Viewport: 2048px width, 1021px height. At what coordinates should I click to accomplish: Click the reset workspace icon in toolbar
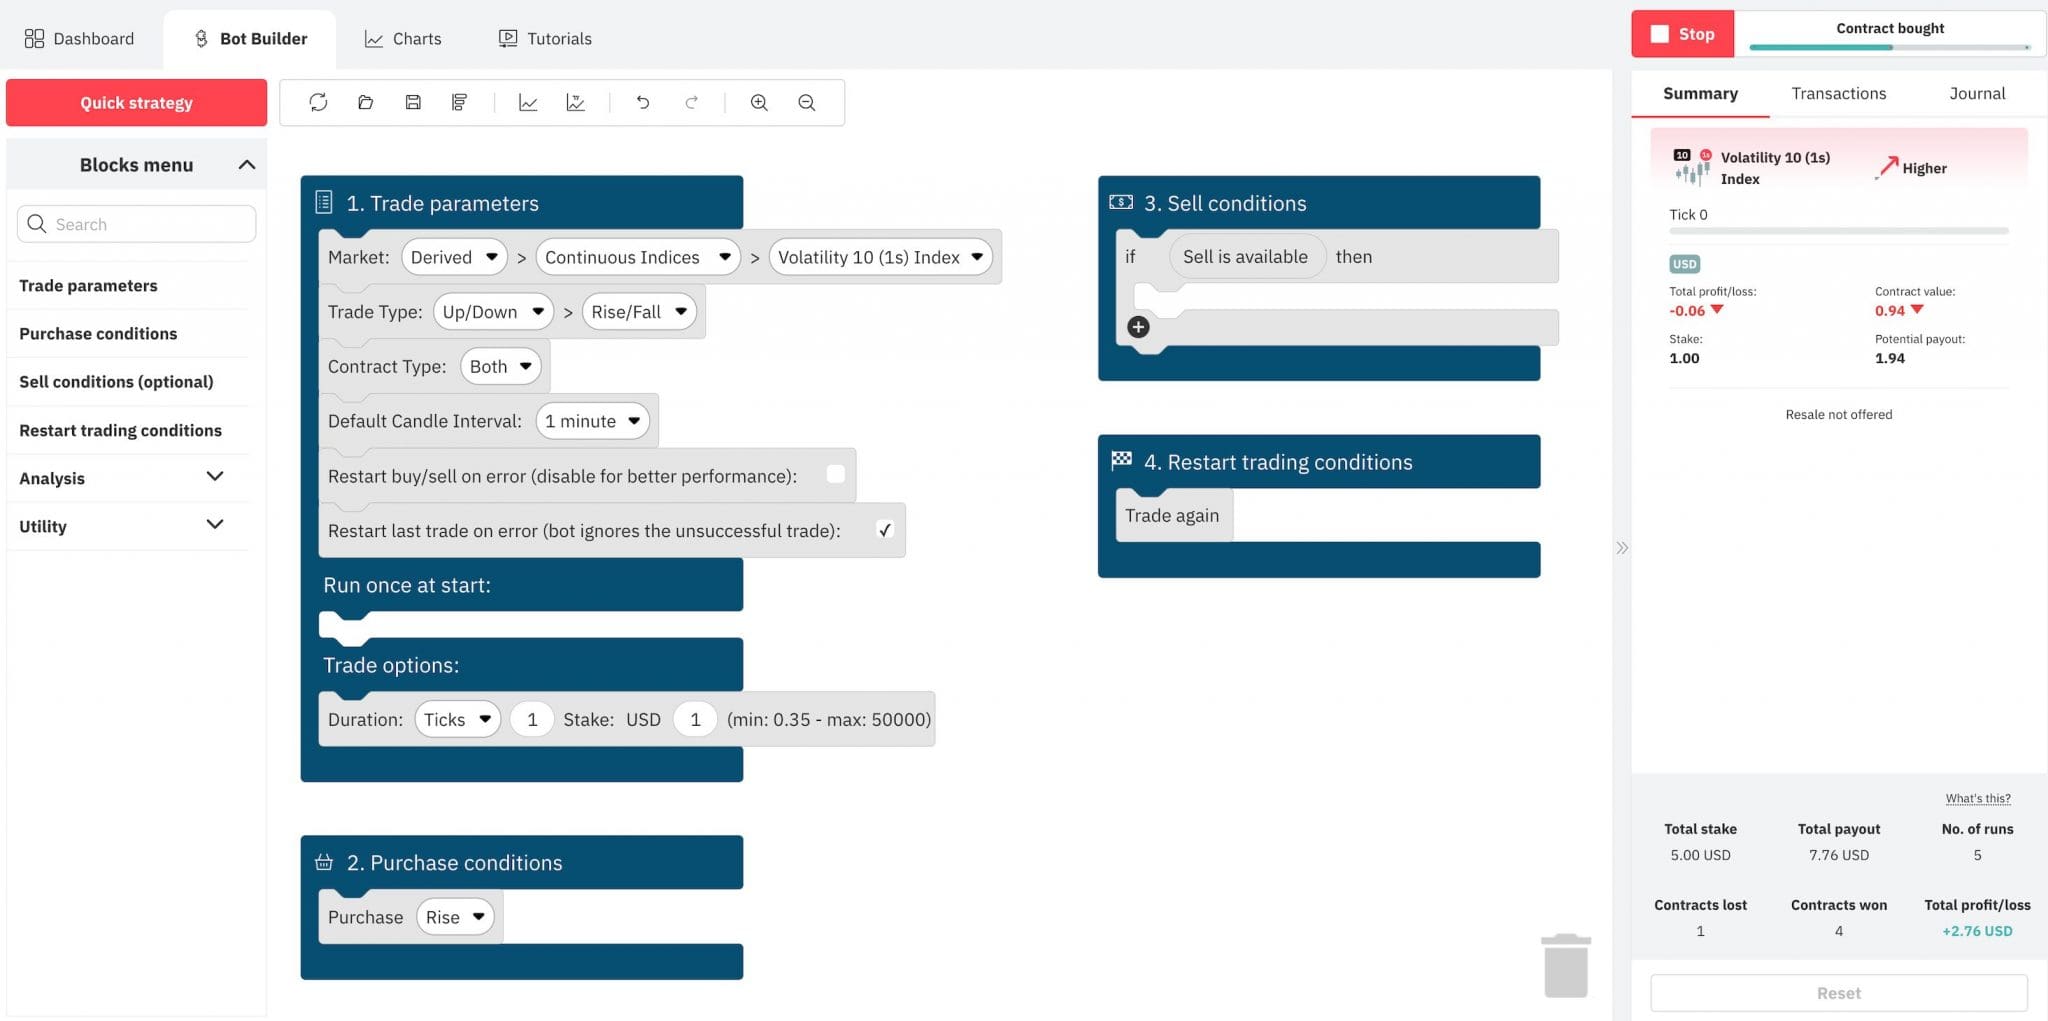point(318,102)
